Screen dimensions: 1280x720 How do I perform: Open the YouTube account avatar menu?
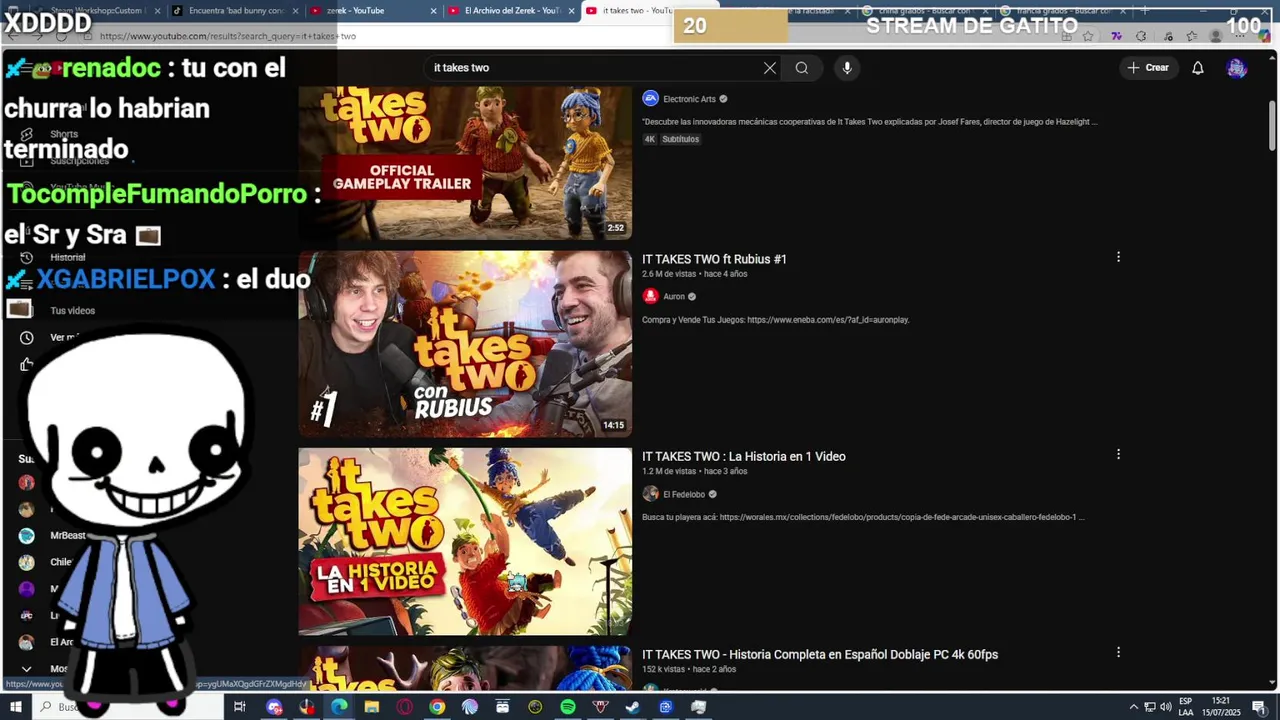point(1237,68)
